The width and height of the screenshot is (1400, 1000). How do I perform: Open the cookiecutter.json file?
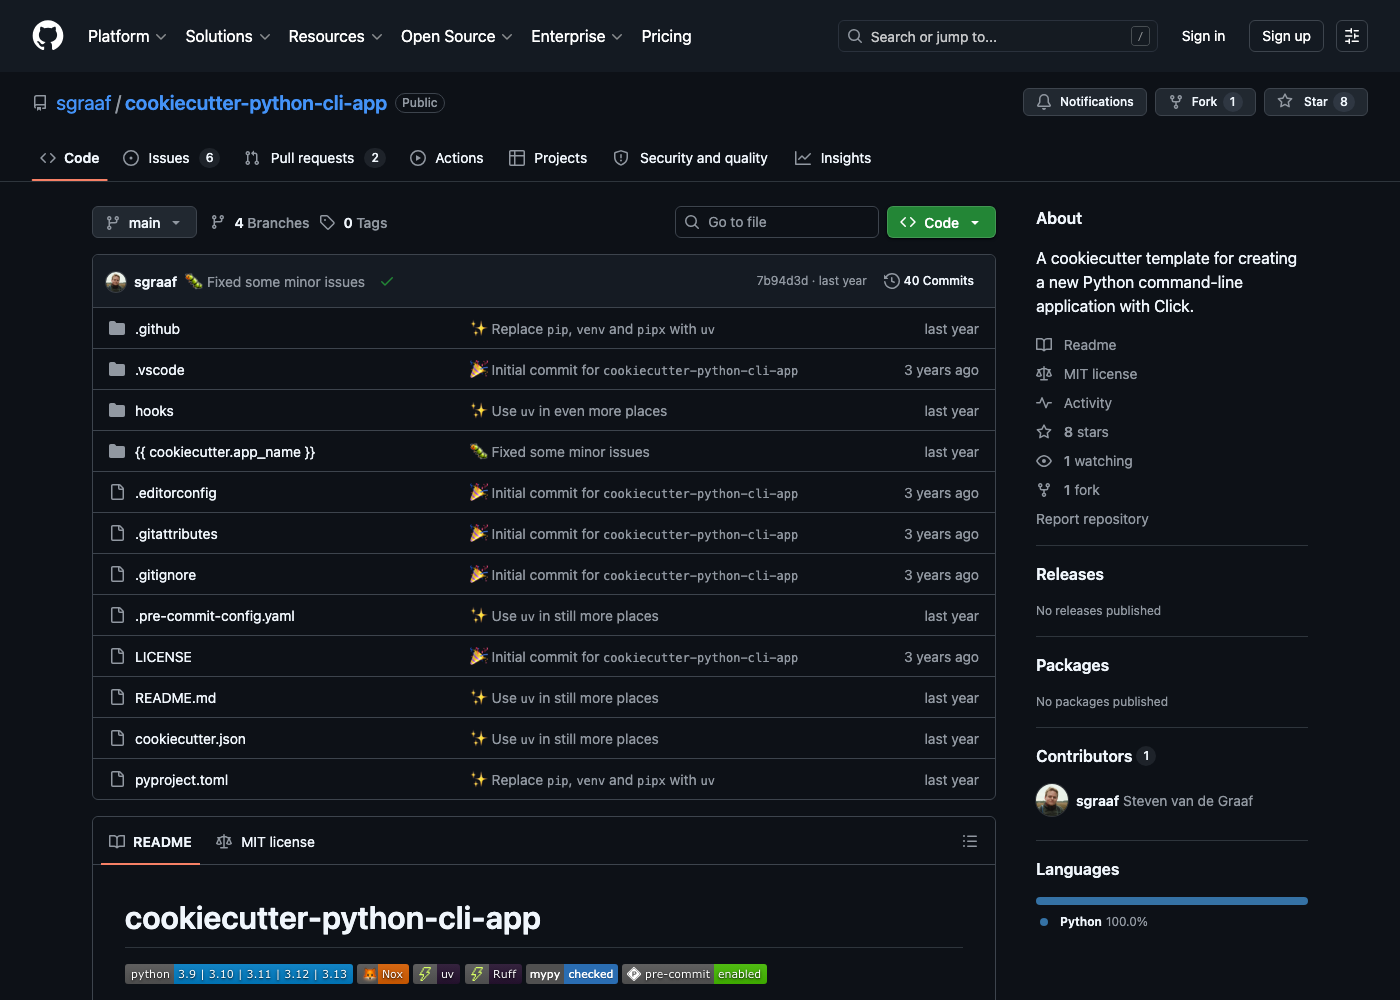(x=190, y=739)
